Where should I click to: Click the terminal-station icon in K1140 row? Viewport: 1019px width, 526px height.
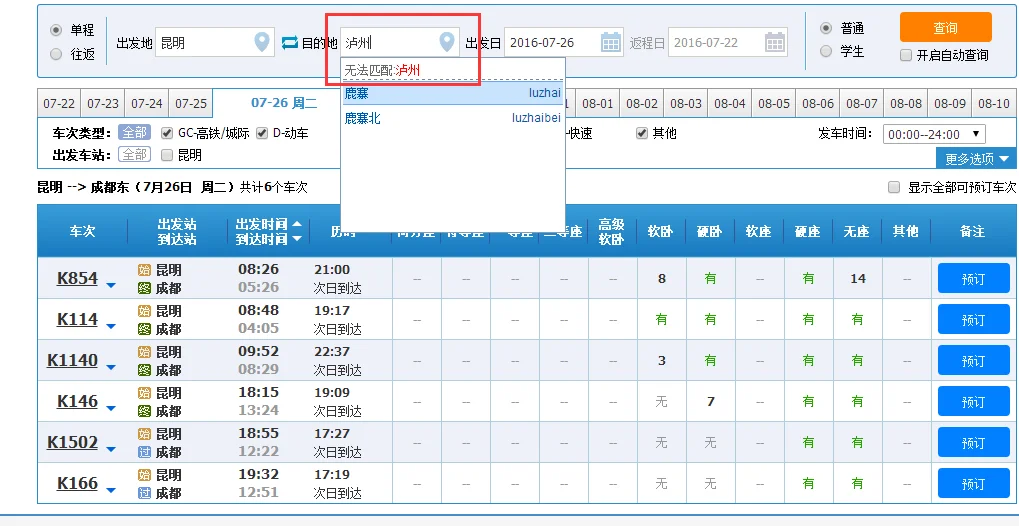[144, 370]
